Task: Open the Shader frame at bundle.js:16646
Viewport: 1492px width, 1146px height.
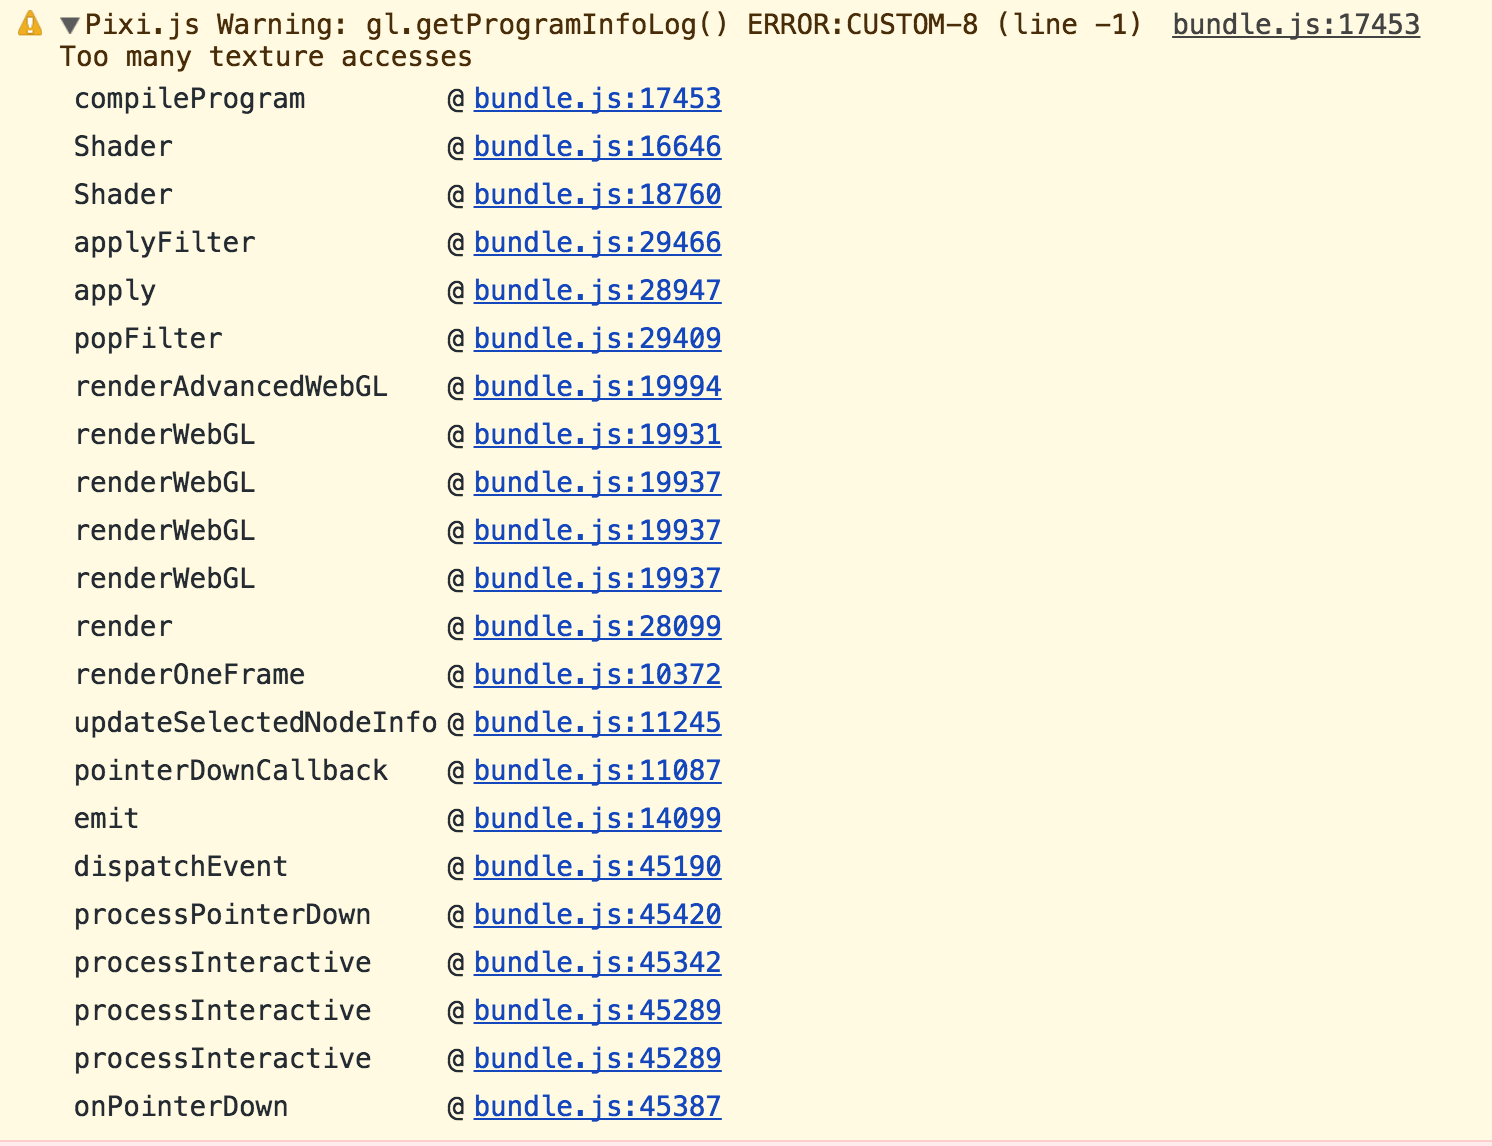Action: (x=596, y=146)
